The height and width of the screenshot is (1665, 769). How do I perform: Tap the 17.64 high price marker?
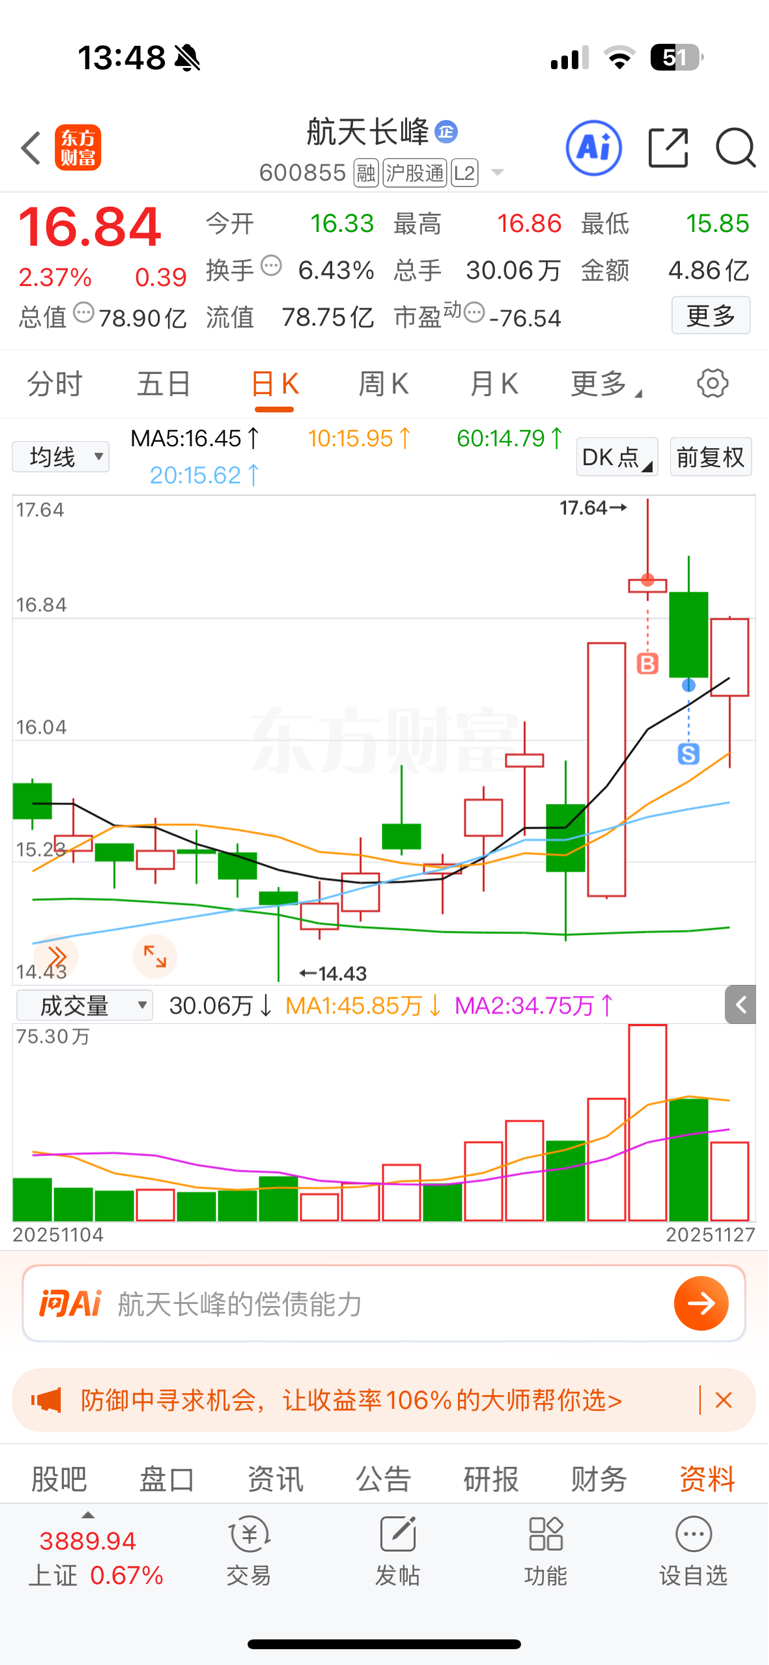(593, 508)
